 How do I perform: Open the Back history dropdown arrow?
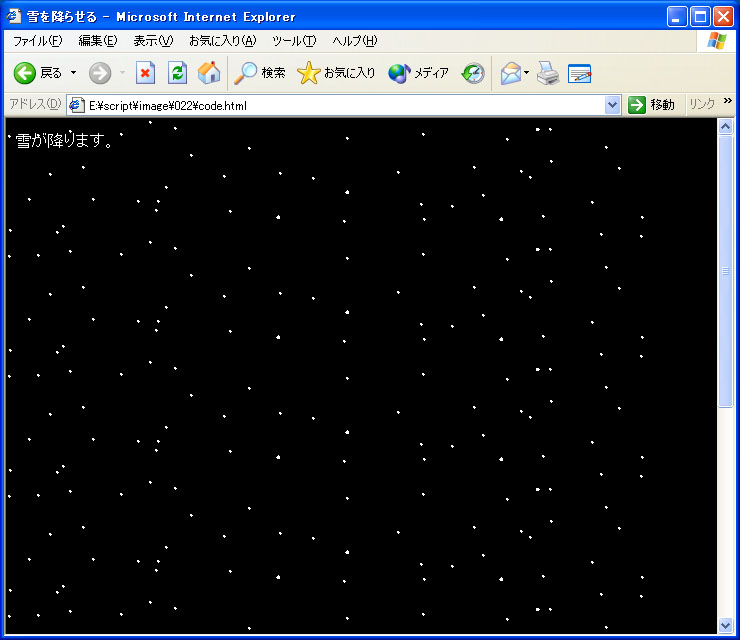(74, 73)
